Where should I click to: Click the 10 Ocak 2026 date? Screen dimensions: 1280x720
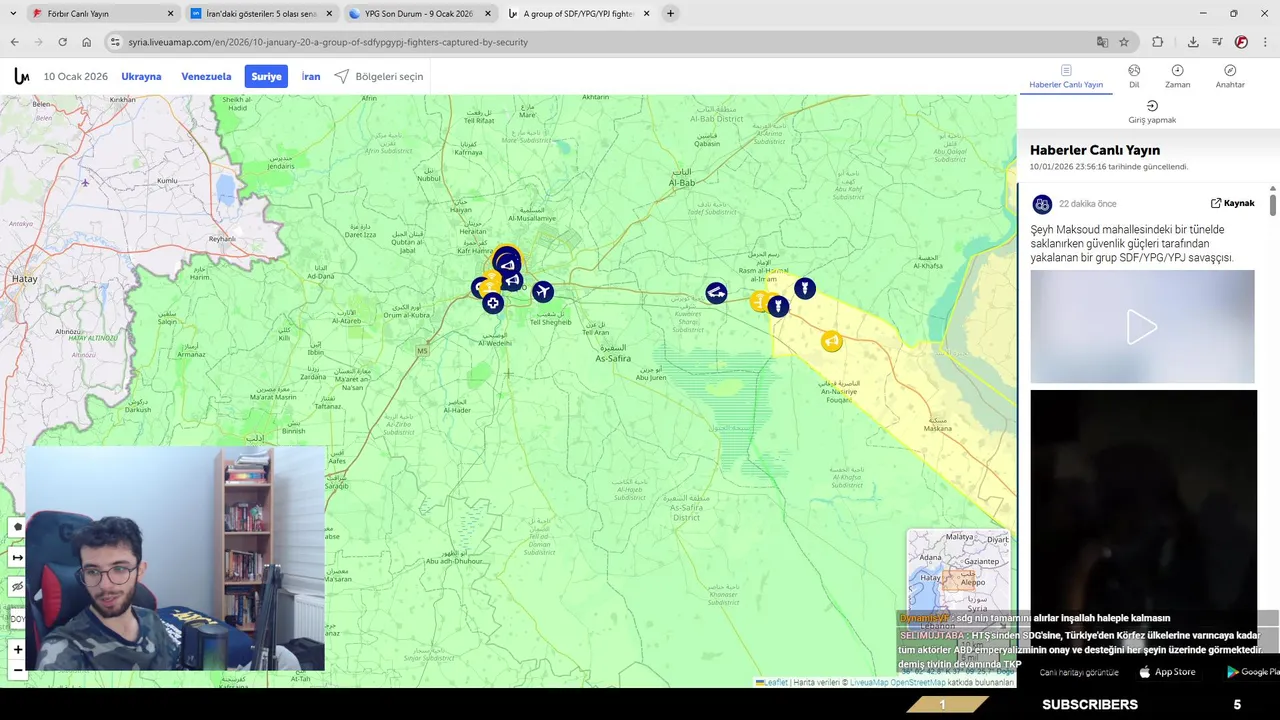(x=76, y=76)
